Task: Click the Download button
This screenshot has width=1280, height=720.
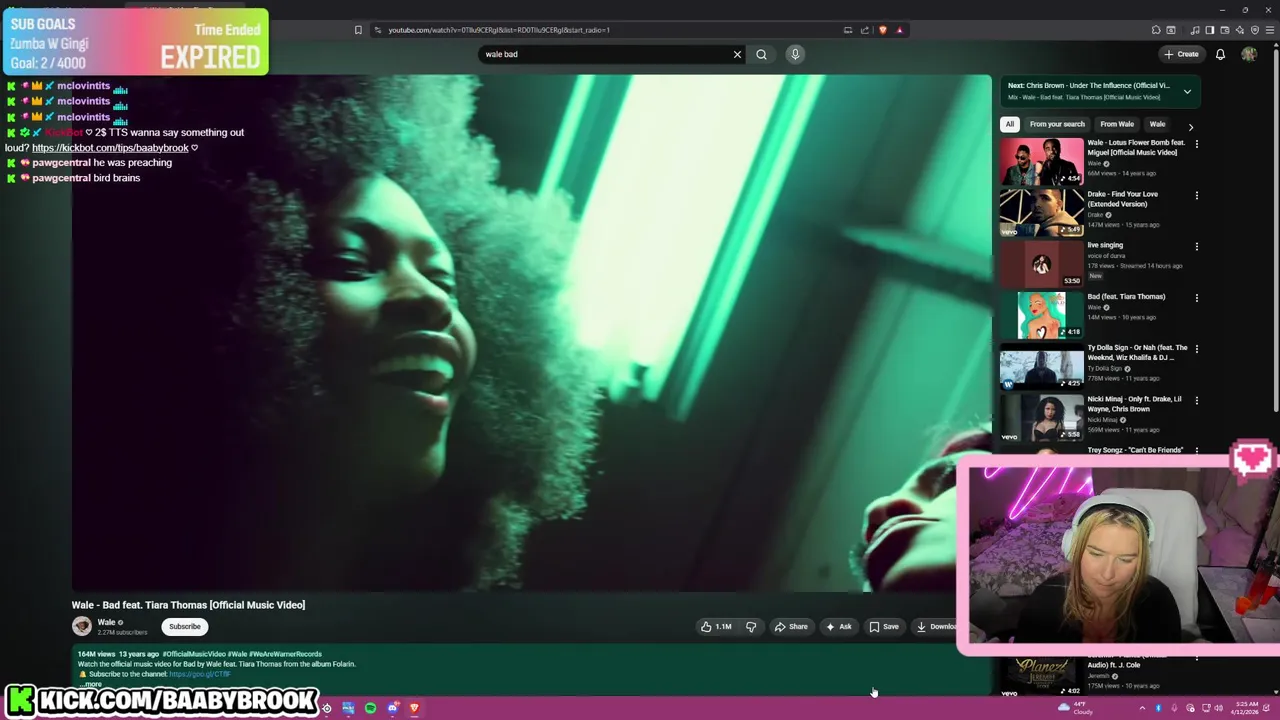Action: [935, 627]
